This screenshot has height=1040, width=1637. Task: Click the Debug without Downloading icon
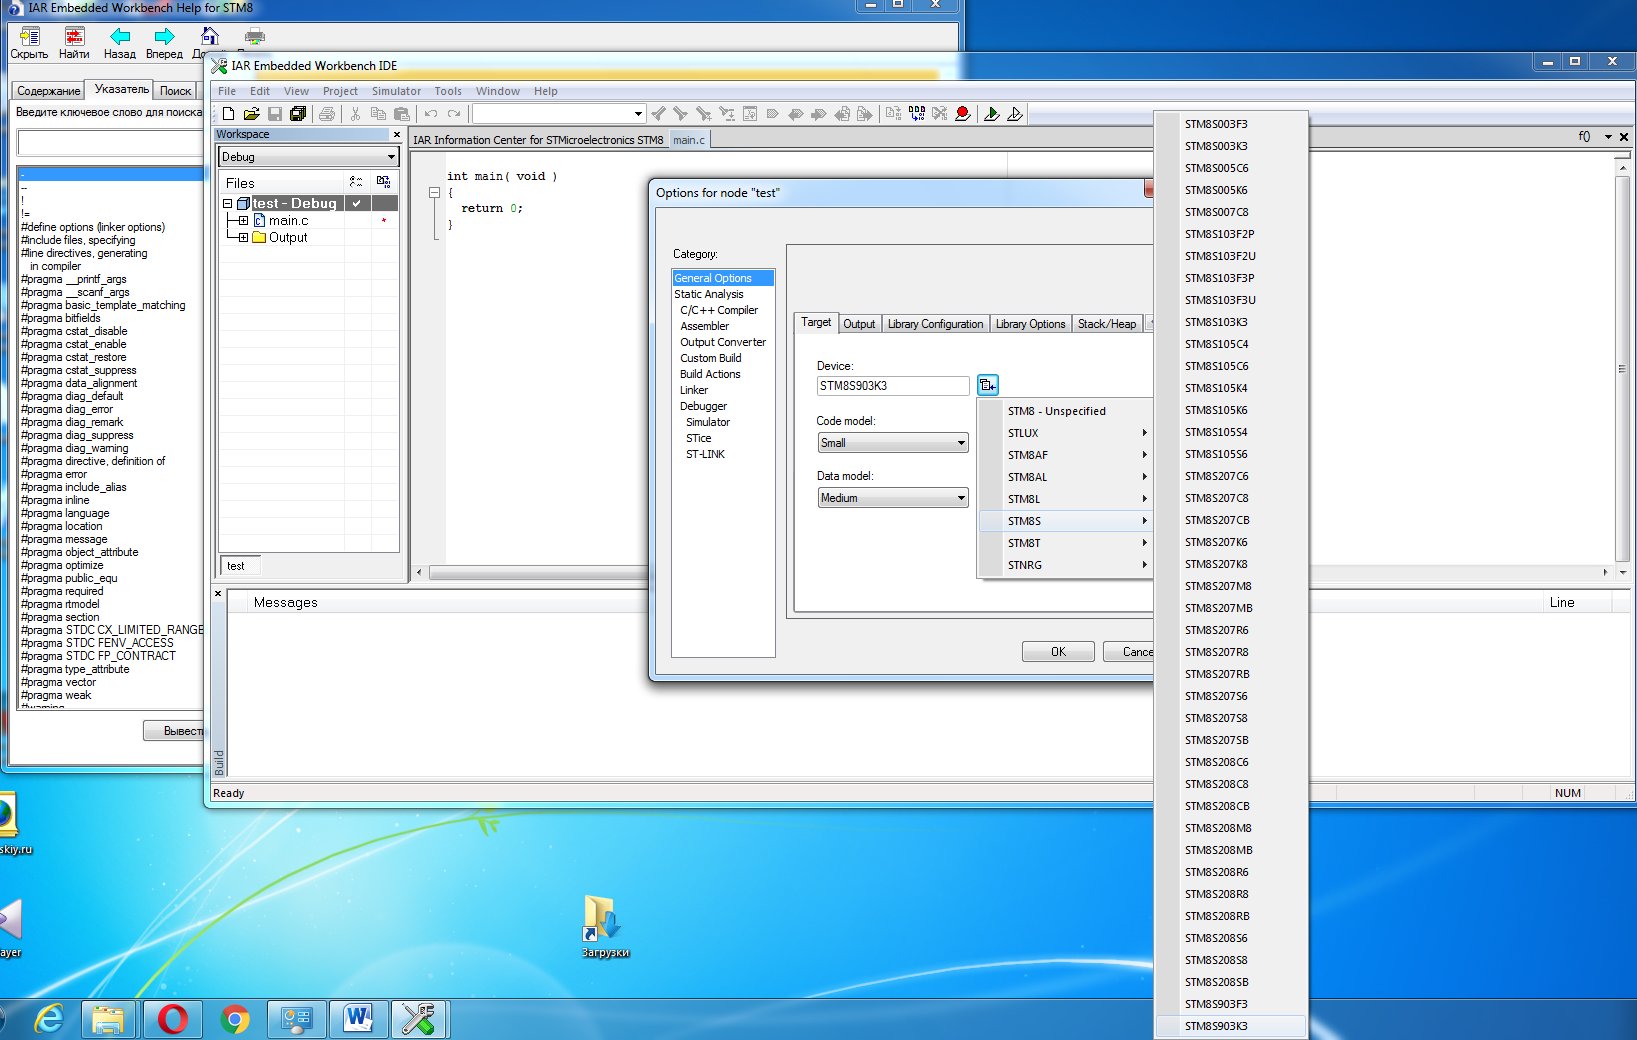pos(1014,114)
